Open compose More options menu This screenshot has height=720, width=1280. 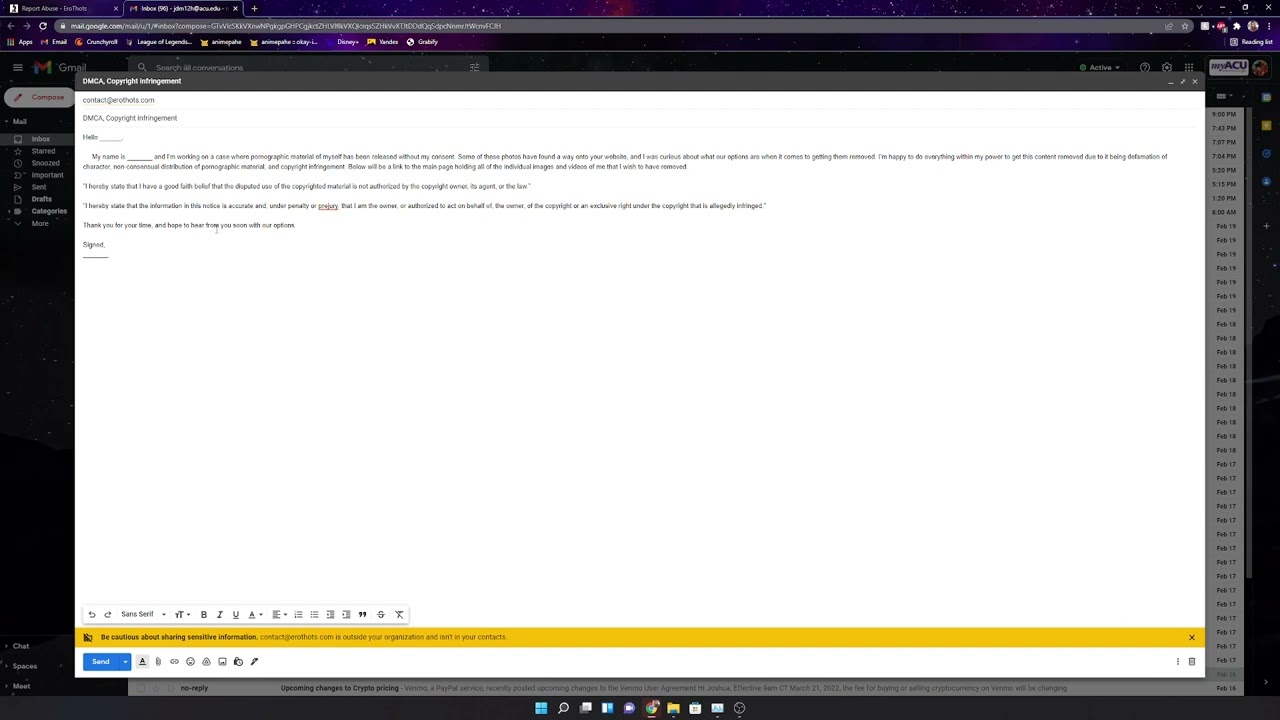(1177, 661)
